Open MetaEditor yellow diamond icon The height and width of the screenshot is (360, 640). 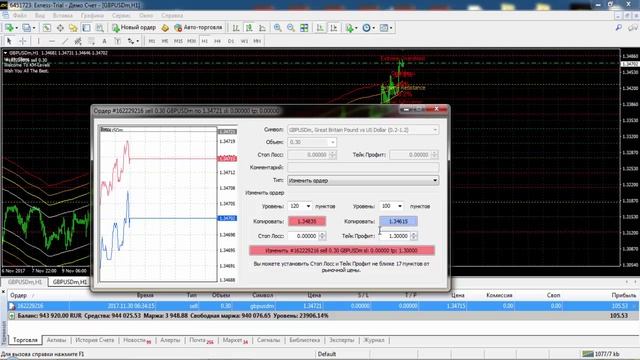click(x=165, y=28)
